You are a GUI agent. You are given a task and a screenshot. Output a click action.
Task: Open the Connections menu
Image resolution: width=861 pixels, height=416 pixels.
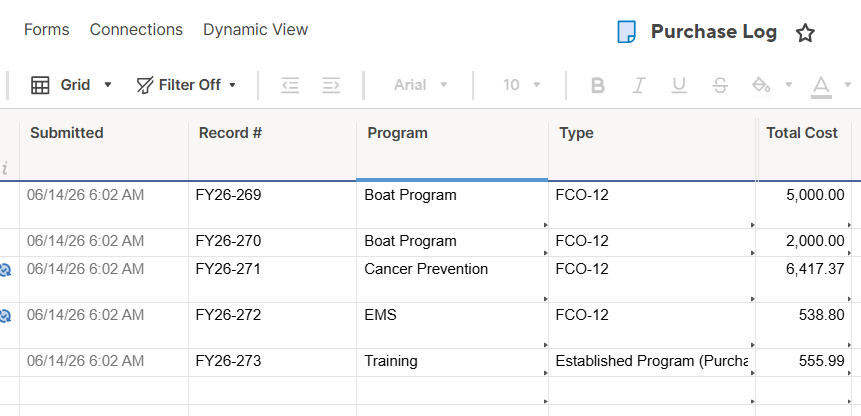[x=136, y=30]
